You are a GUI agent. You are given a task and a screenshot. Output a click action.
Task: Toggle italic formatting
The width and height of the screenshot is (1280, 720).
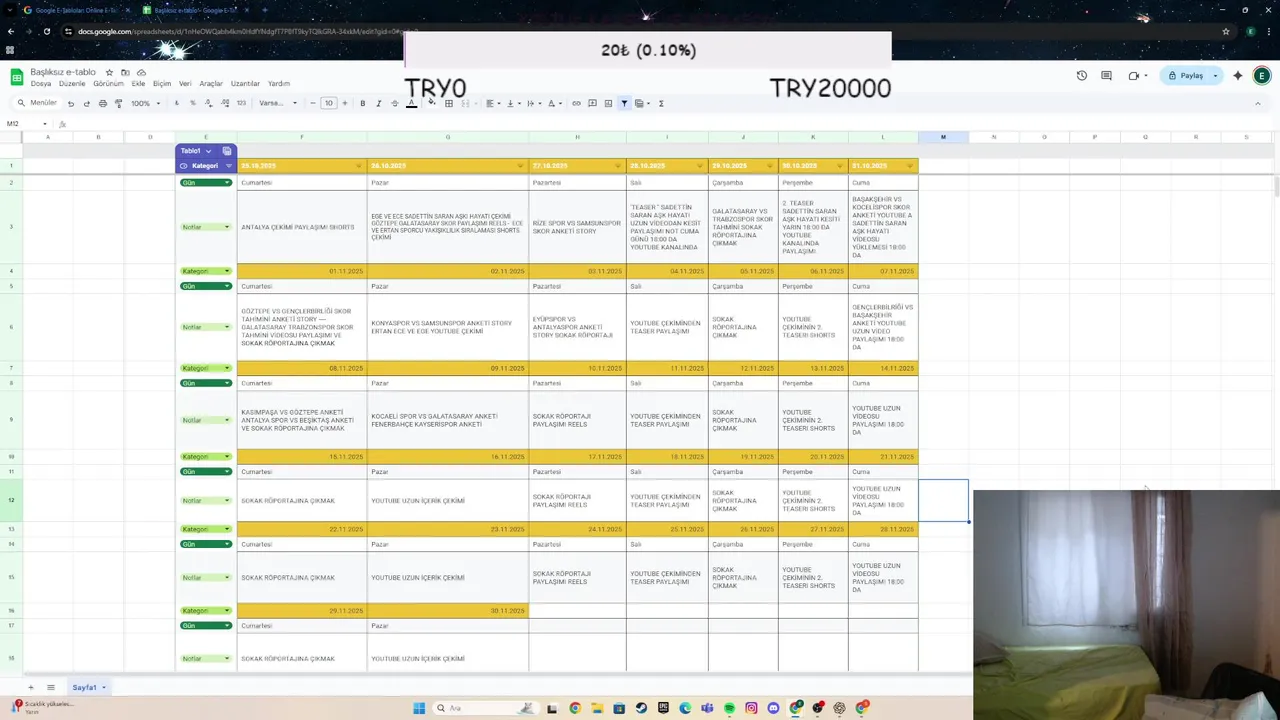pyautogui.click(x=378, y=103)
